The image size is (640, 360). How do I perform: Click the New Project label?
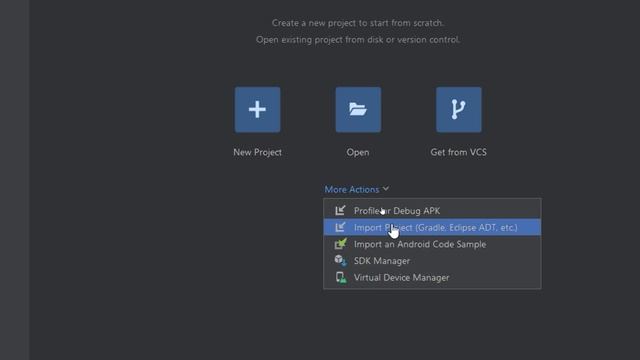(x=258, y=152)
